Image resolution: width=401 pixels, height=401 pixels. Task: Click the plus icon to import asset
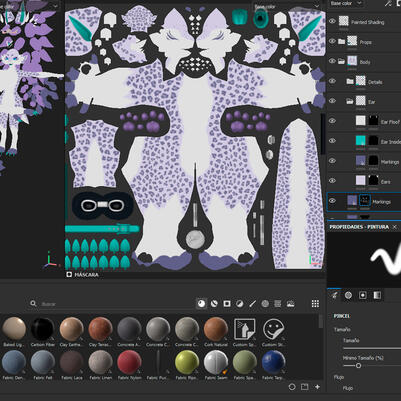pyautogui.click(x=317, y=387)
